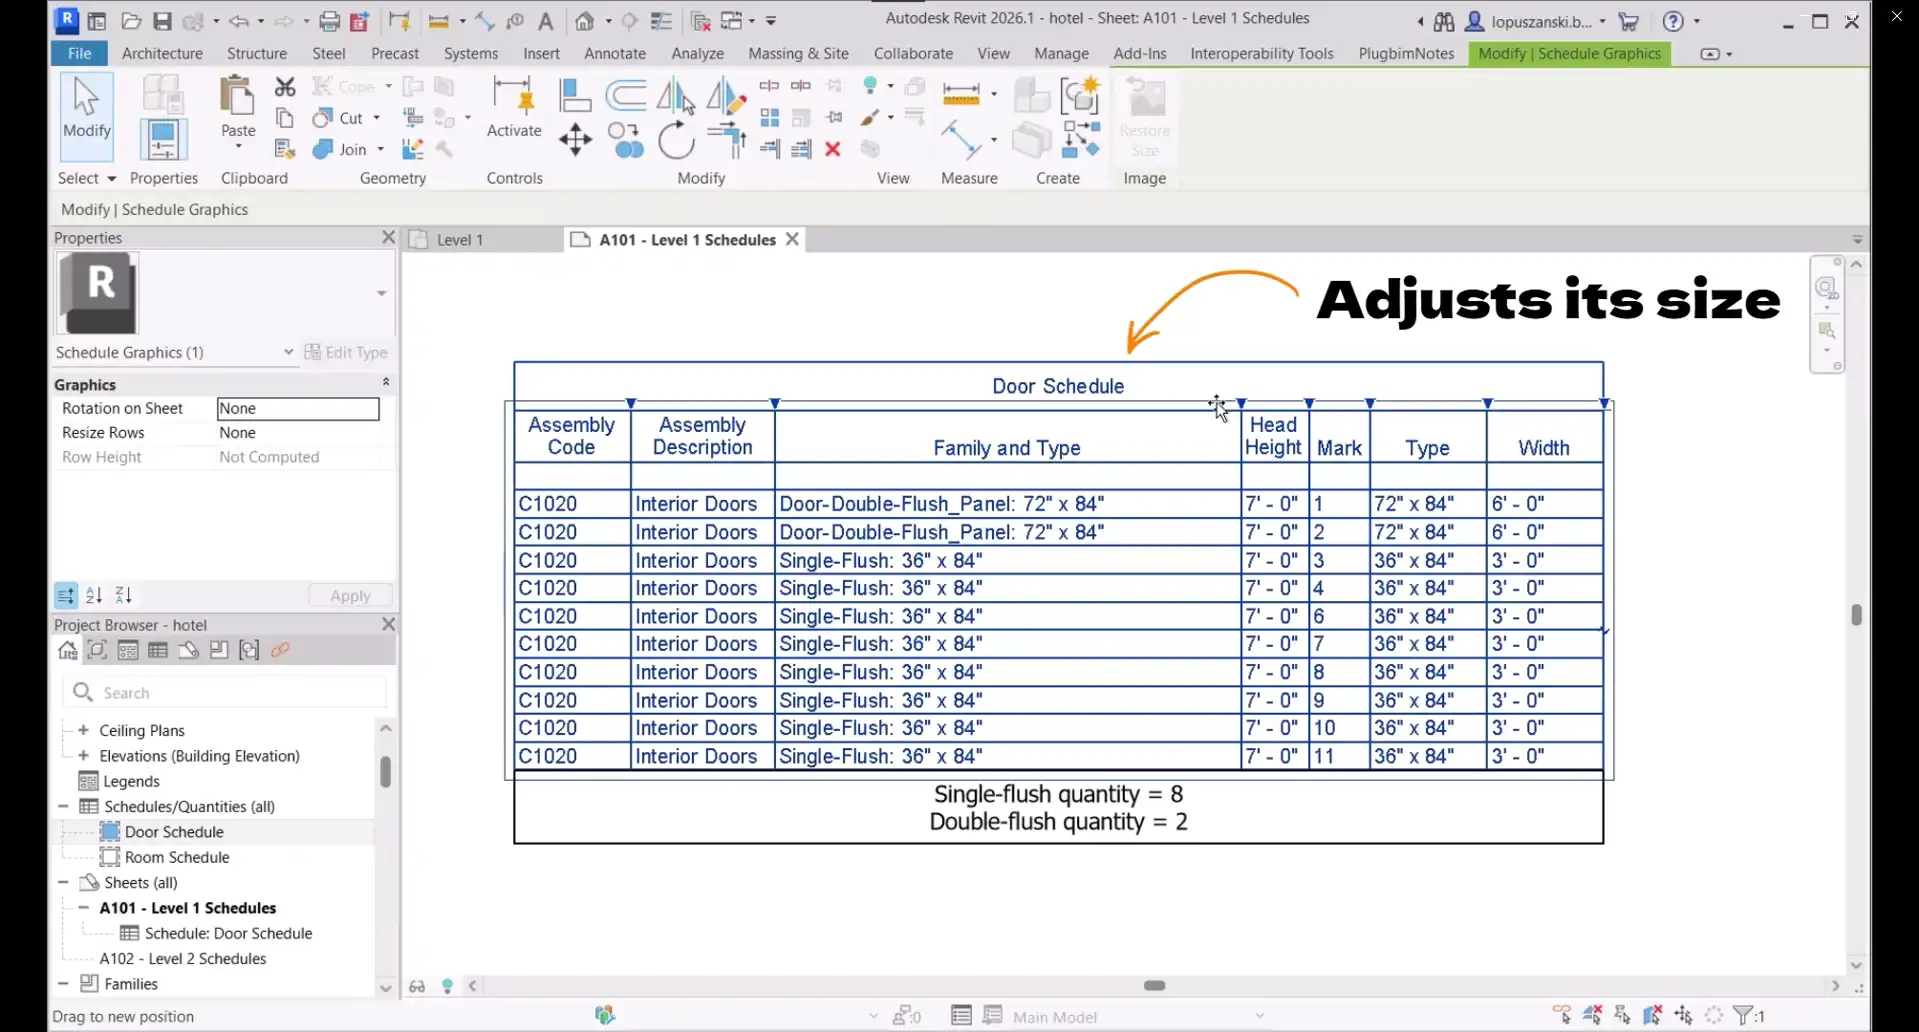Switch to the Level 1 view tab

click(x=460, y=240)
